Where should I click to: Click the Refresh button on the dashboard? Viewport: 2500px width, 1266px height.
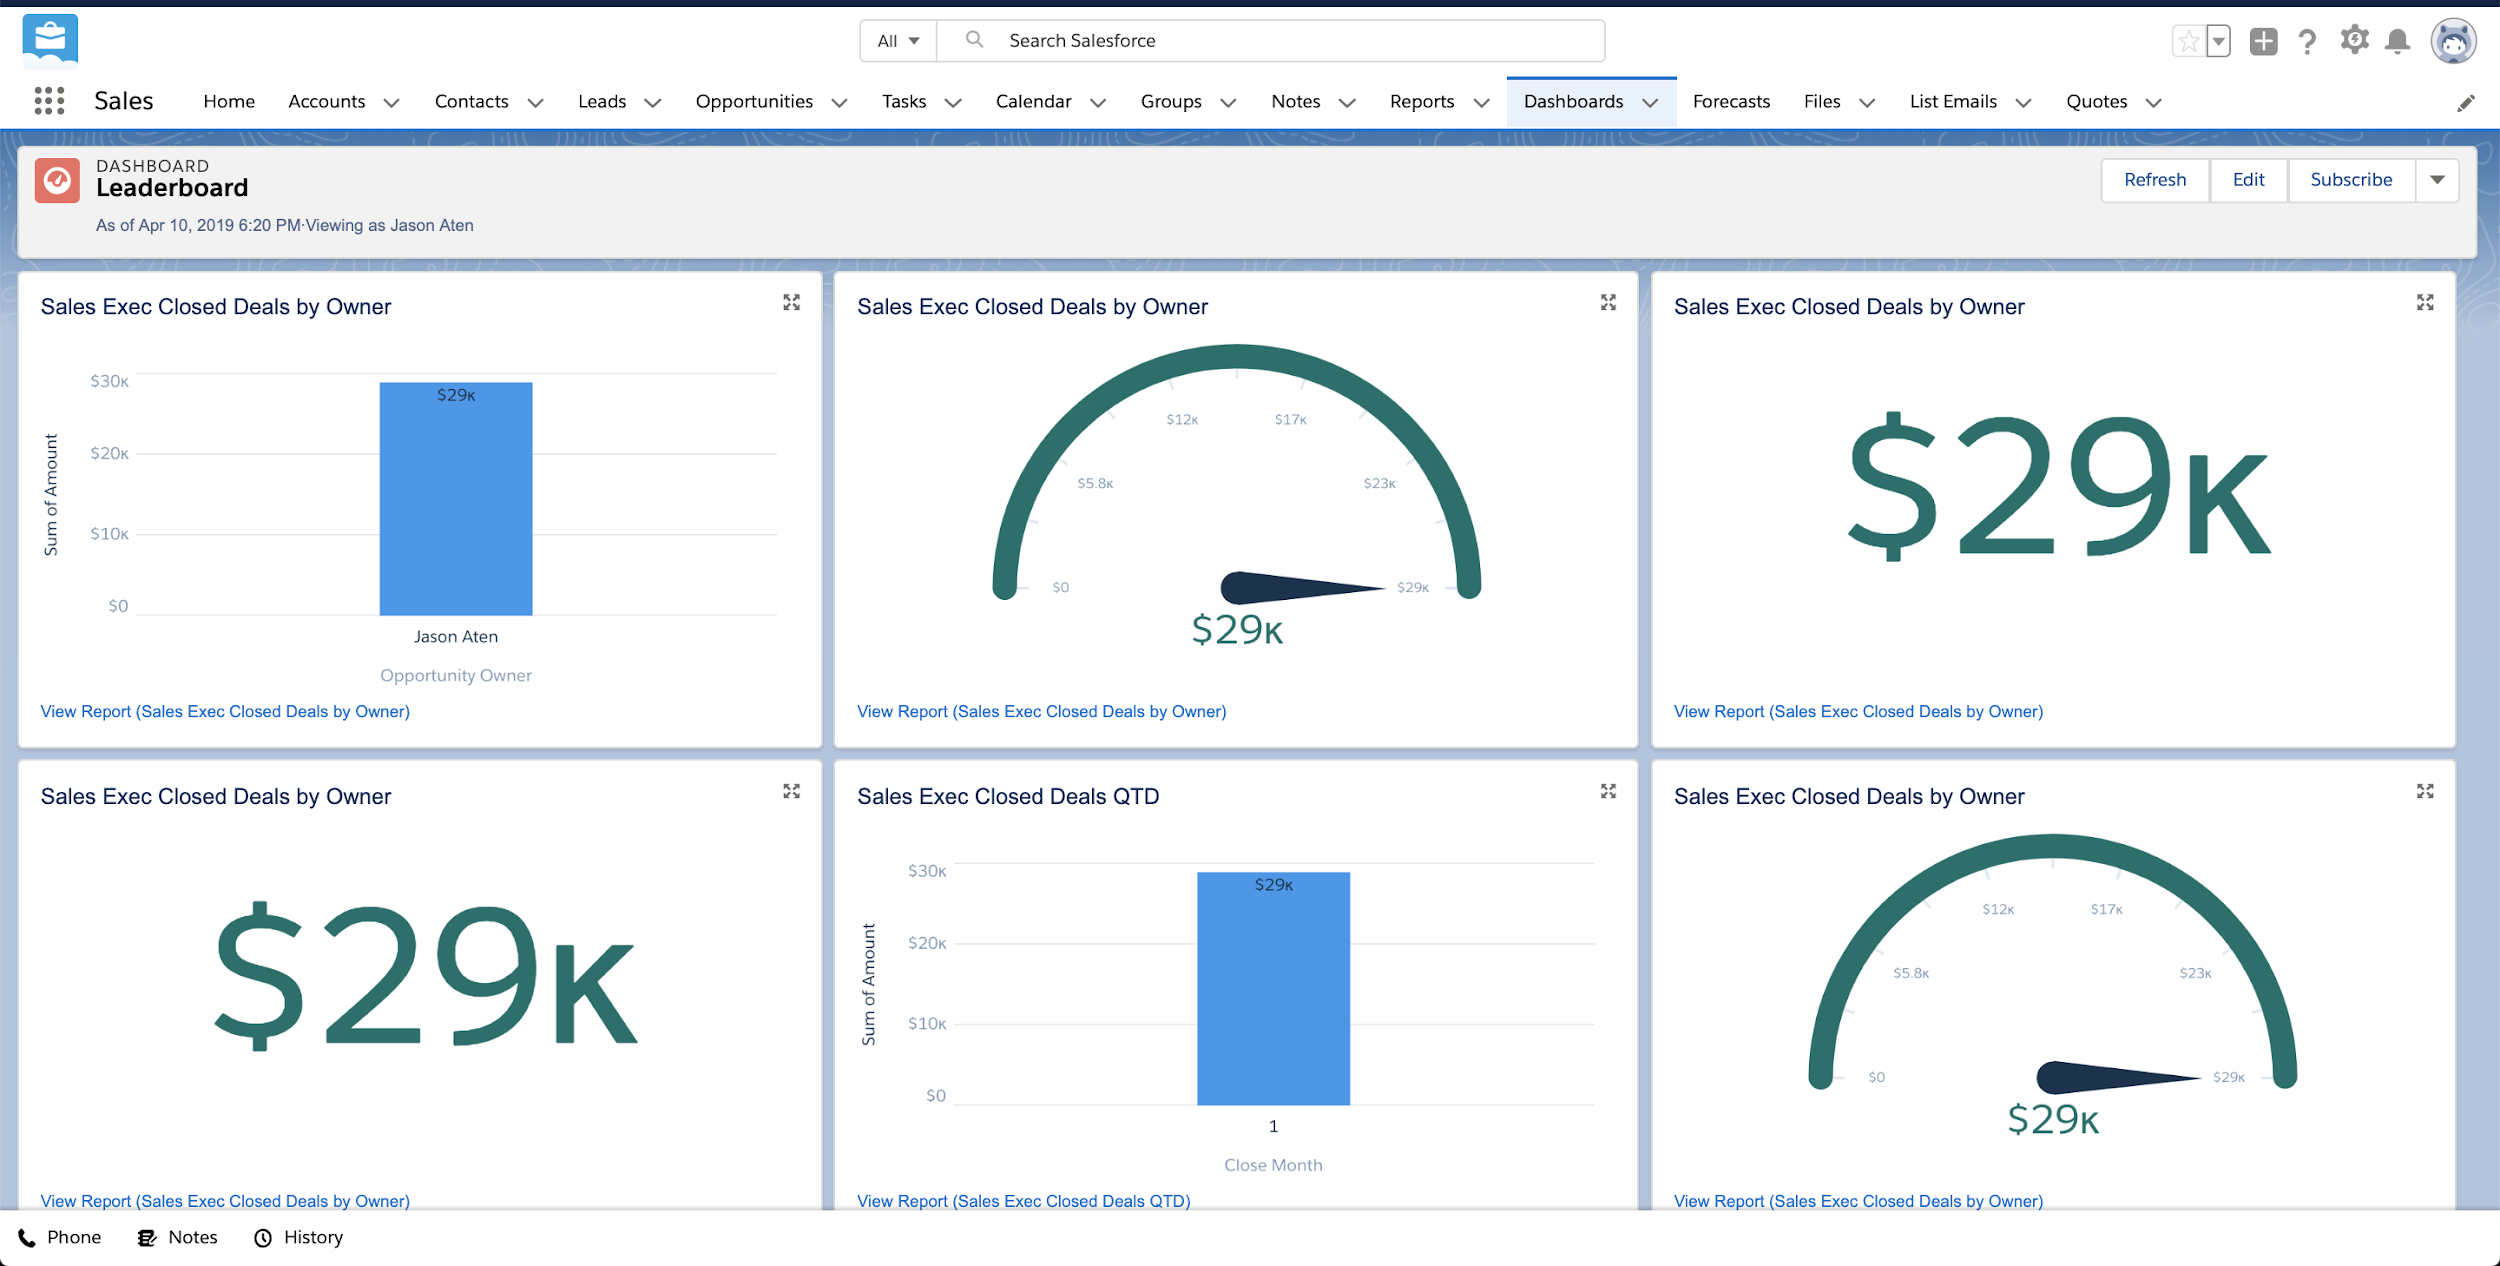(x=2155, y=180)
